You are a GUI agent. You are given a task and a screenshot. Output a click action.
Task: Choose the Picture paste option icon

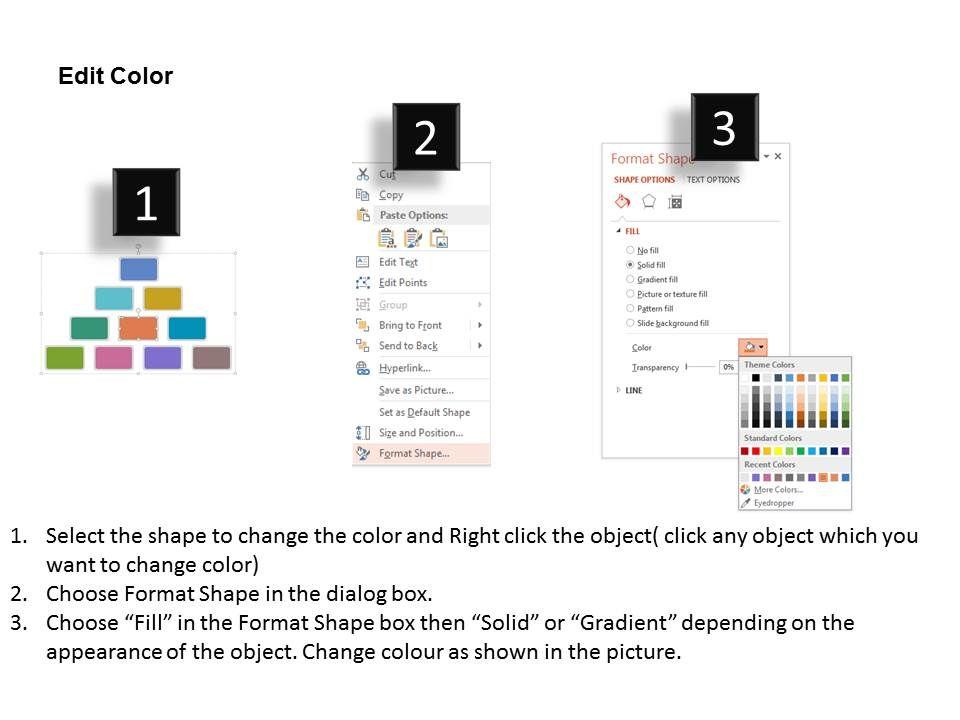(x=438, y=238)
